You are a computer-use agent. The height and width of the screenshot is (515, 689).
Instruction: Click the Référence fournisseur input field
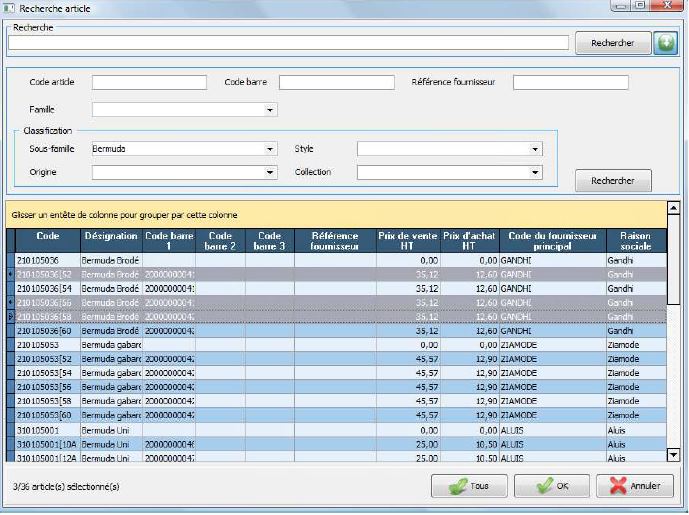tap(570, 82)
